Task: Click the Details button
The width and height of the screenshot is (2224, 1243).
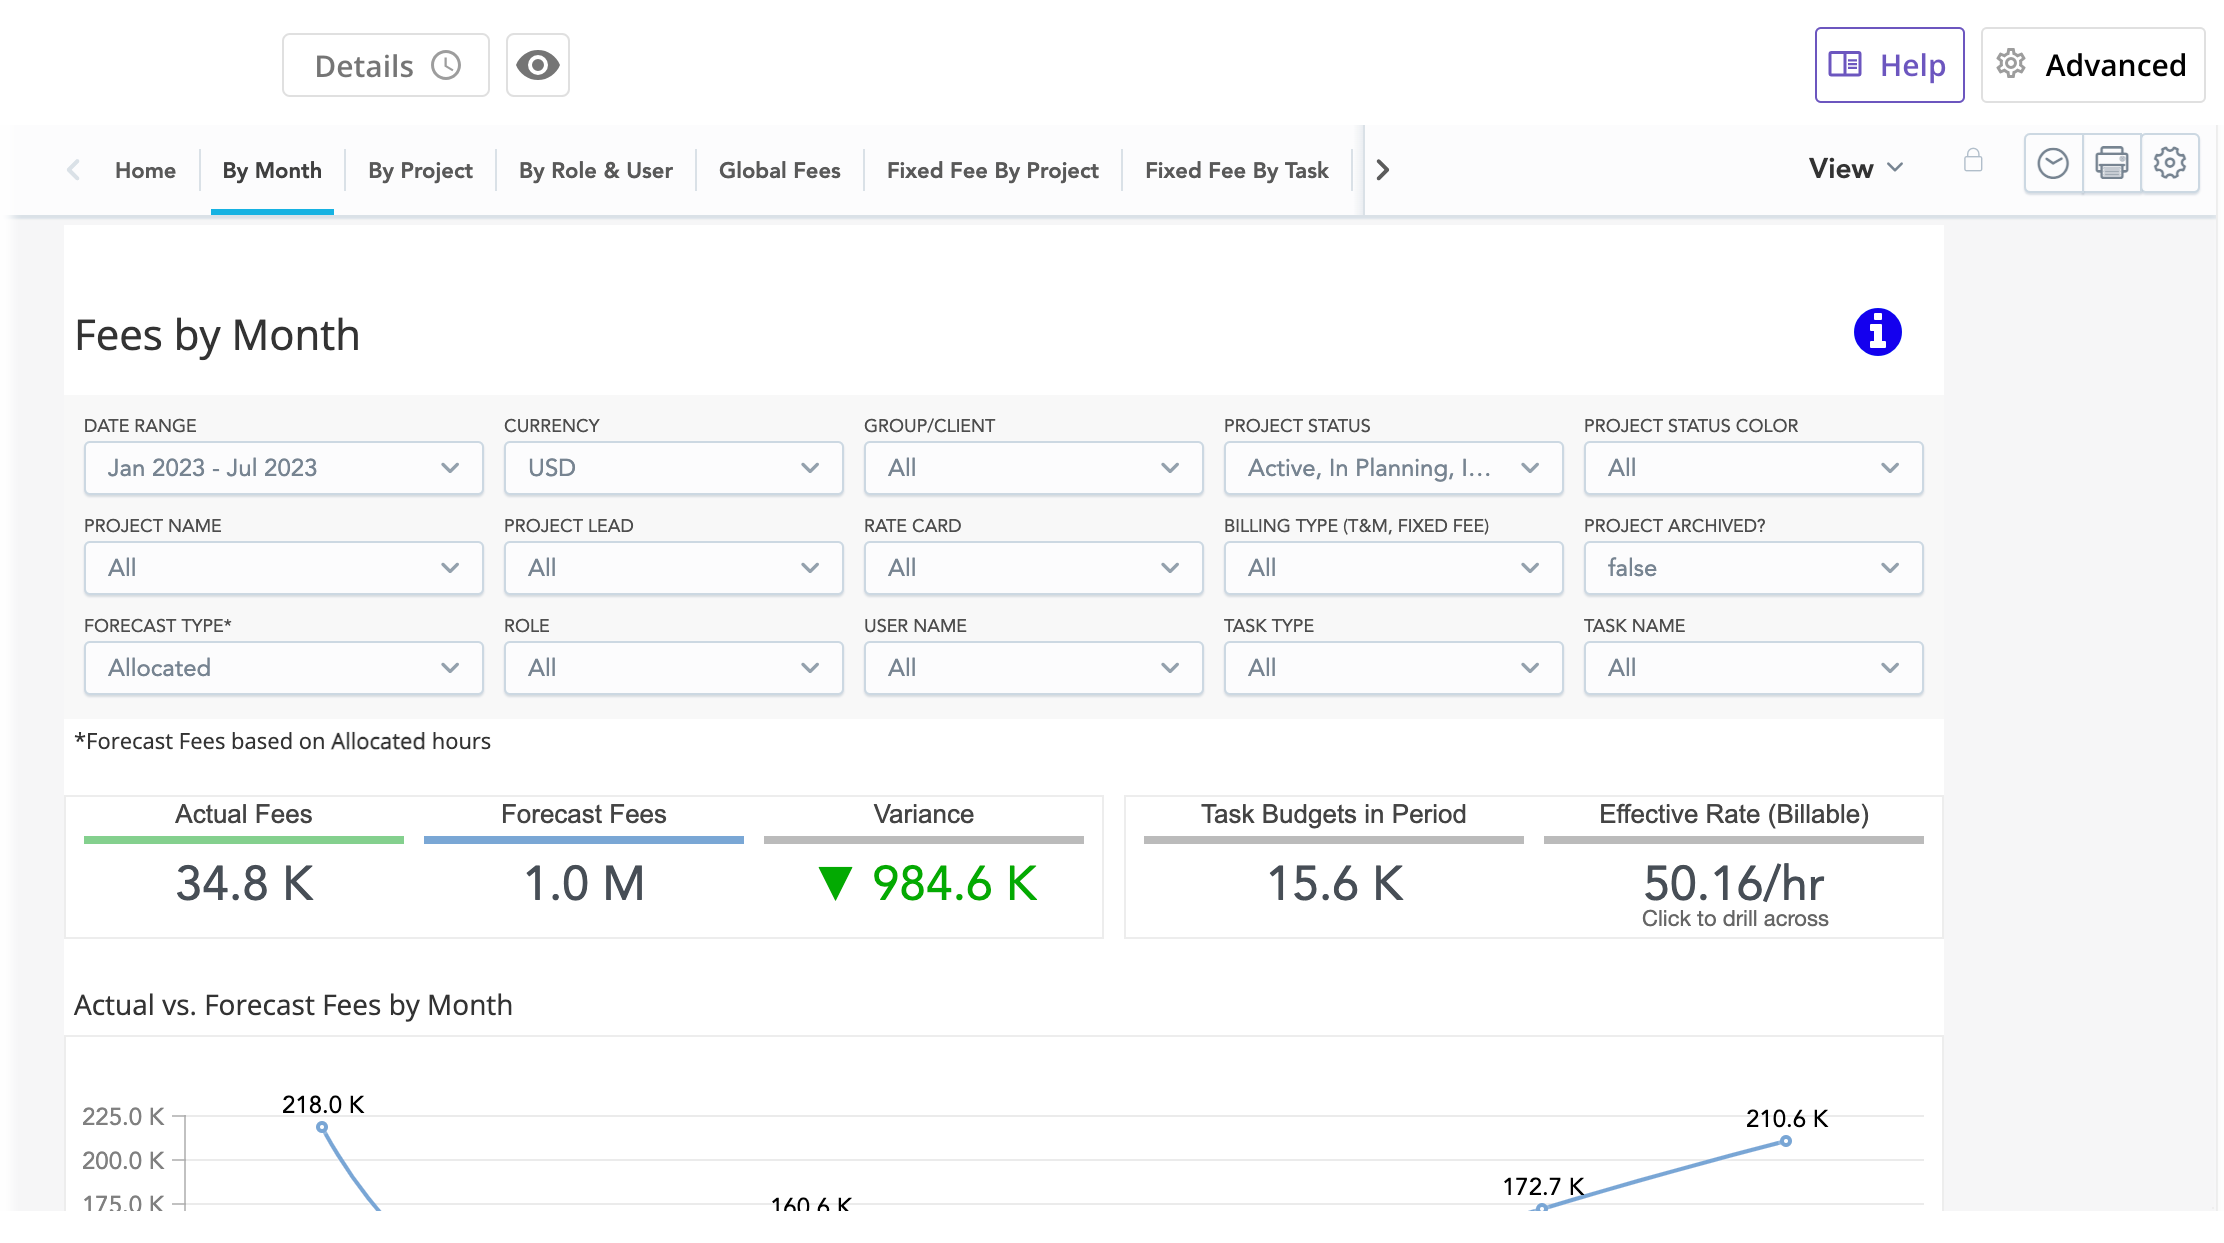Action: click(x=385, y=65)
